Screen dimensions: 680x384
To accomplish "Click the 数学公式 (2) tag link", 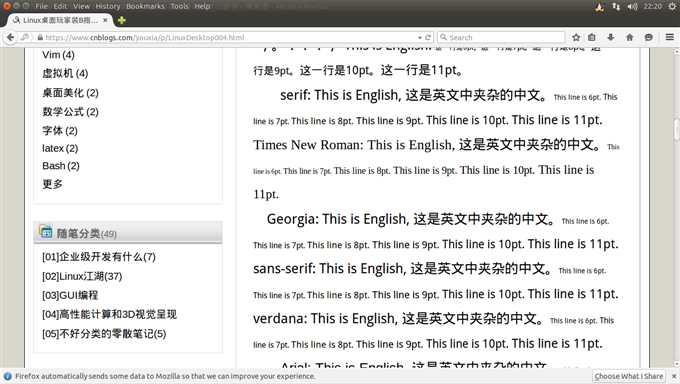I will coord(70,112).
